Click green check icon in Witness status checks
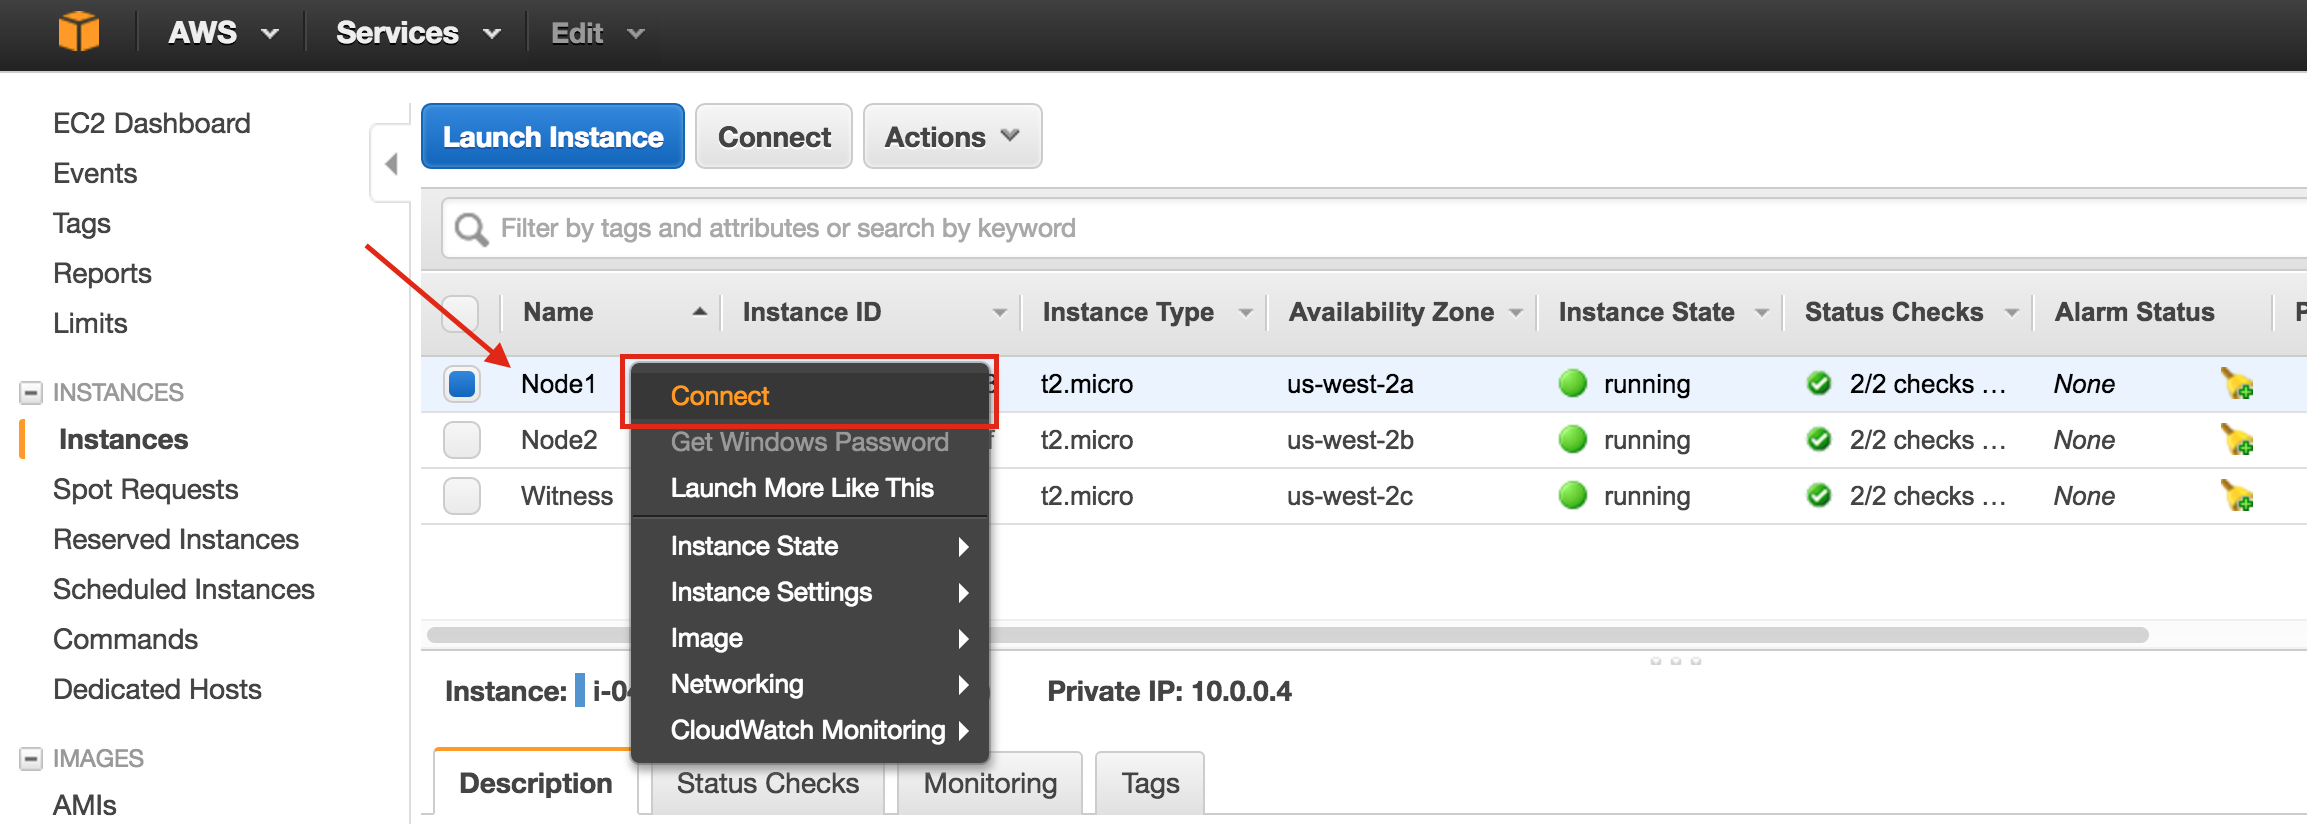 tap(1819, 495)
